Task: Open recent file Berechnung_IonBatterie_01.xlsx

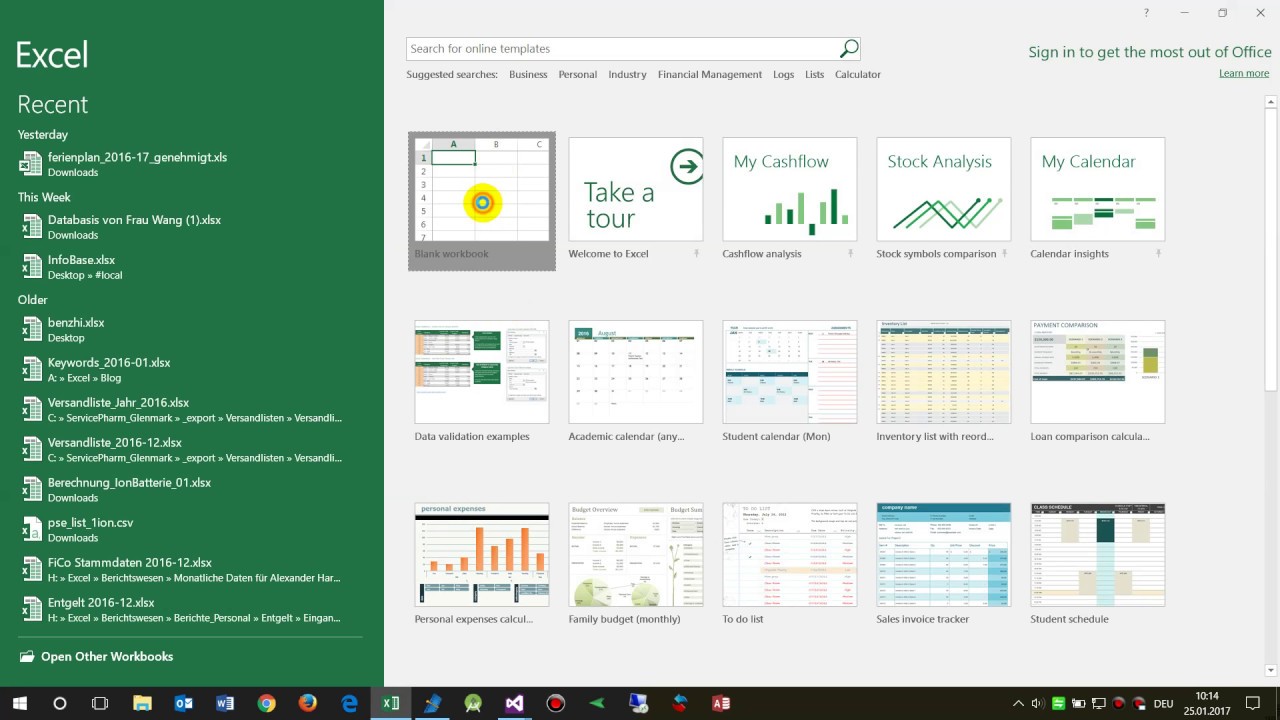Action: pyautogui.click(x=190, y=490)
